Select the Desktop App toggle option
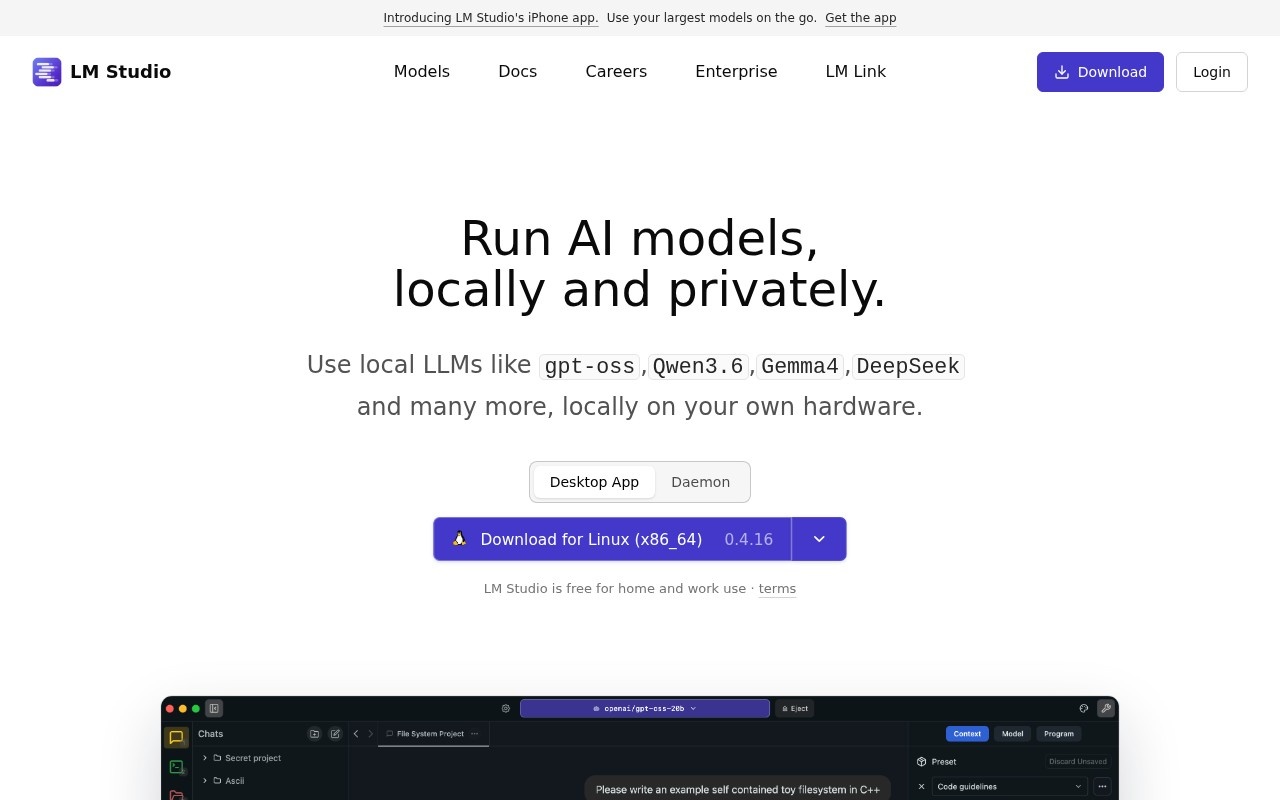1280x800 pixels. (x=594, y=482)
